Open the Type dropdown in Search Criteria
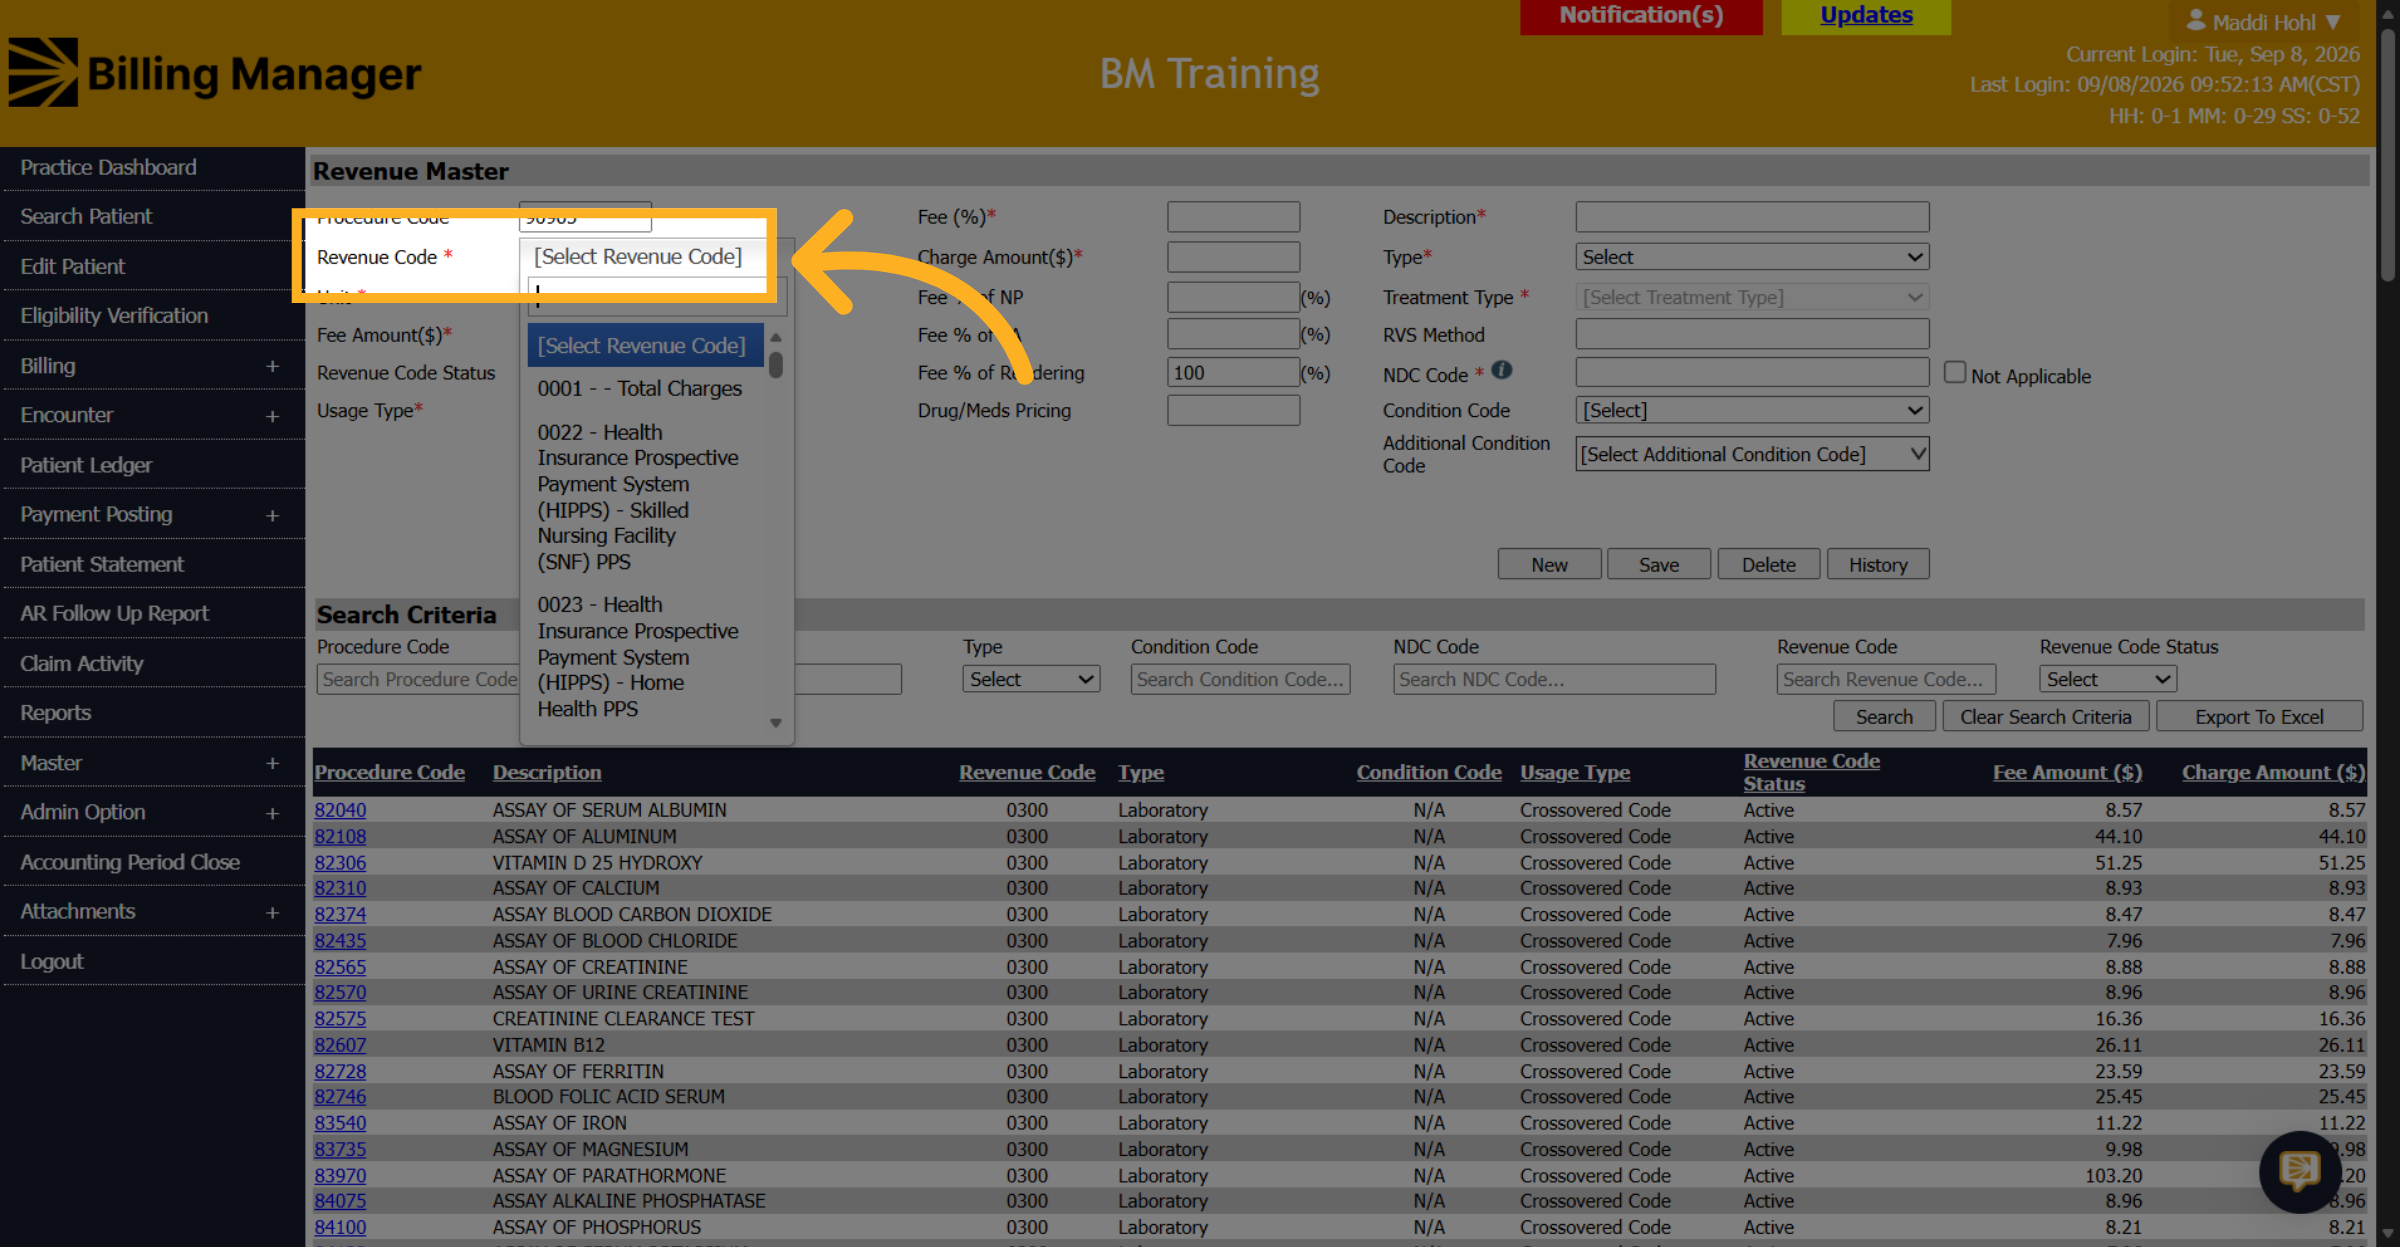Viewport: 2400px width, 1247px height. point(1031,679)
